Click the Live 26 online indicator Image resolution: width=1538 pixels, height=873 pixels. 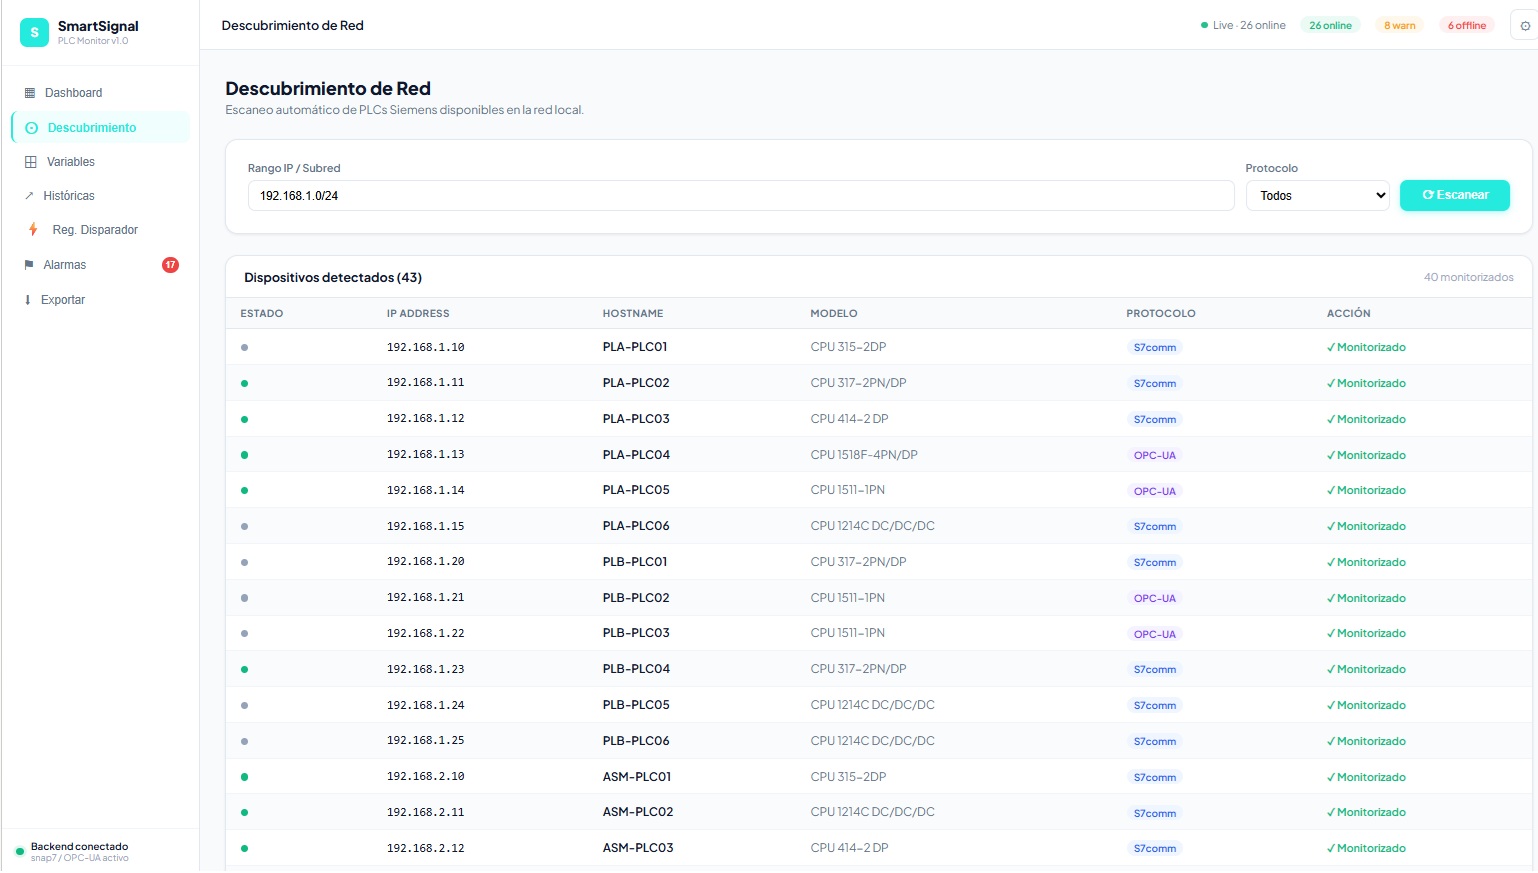click(x=1243, y=26)
